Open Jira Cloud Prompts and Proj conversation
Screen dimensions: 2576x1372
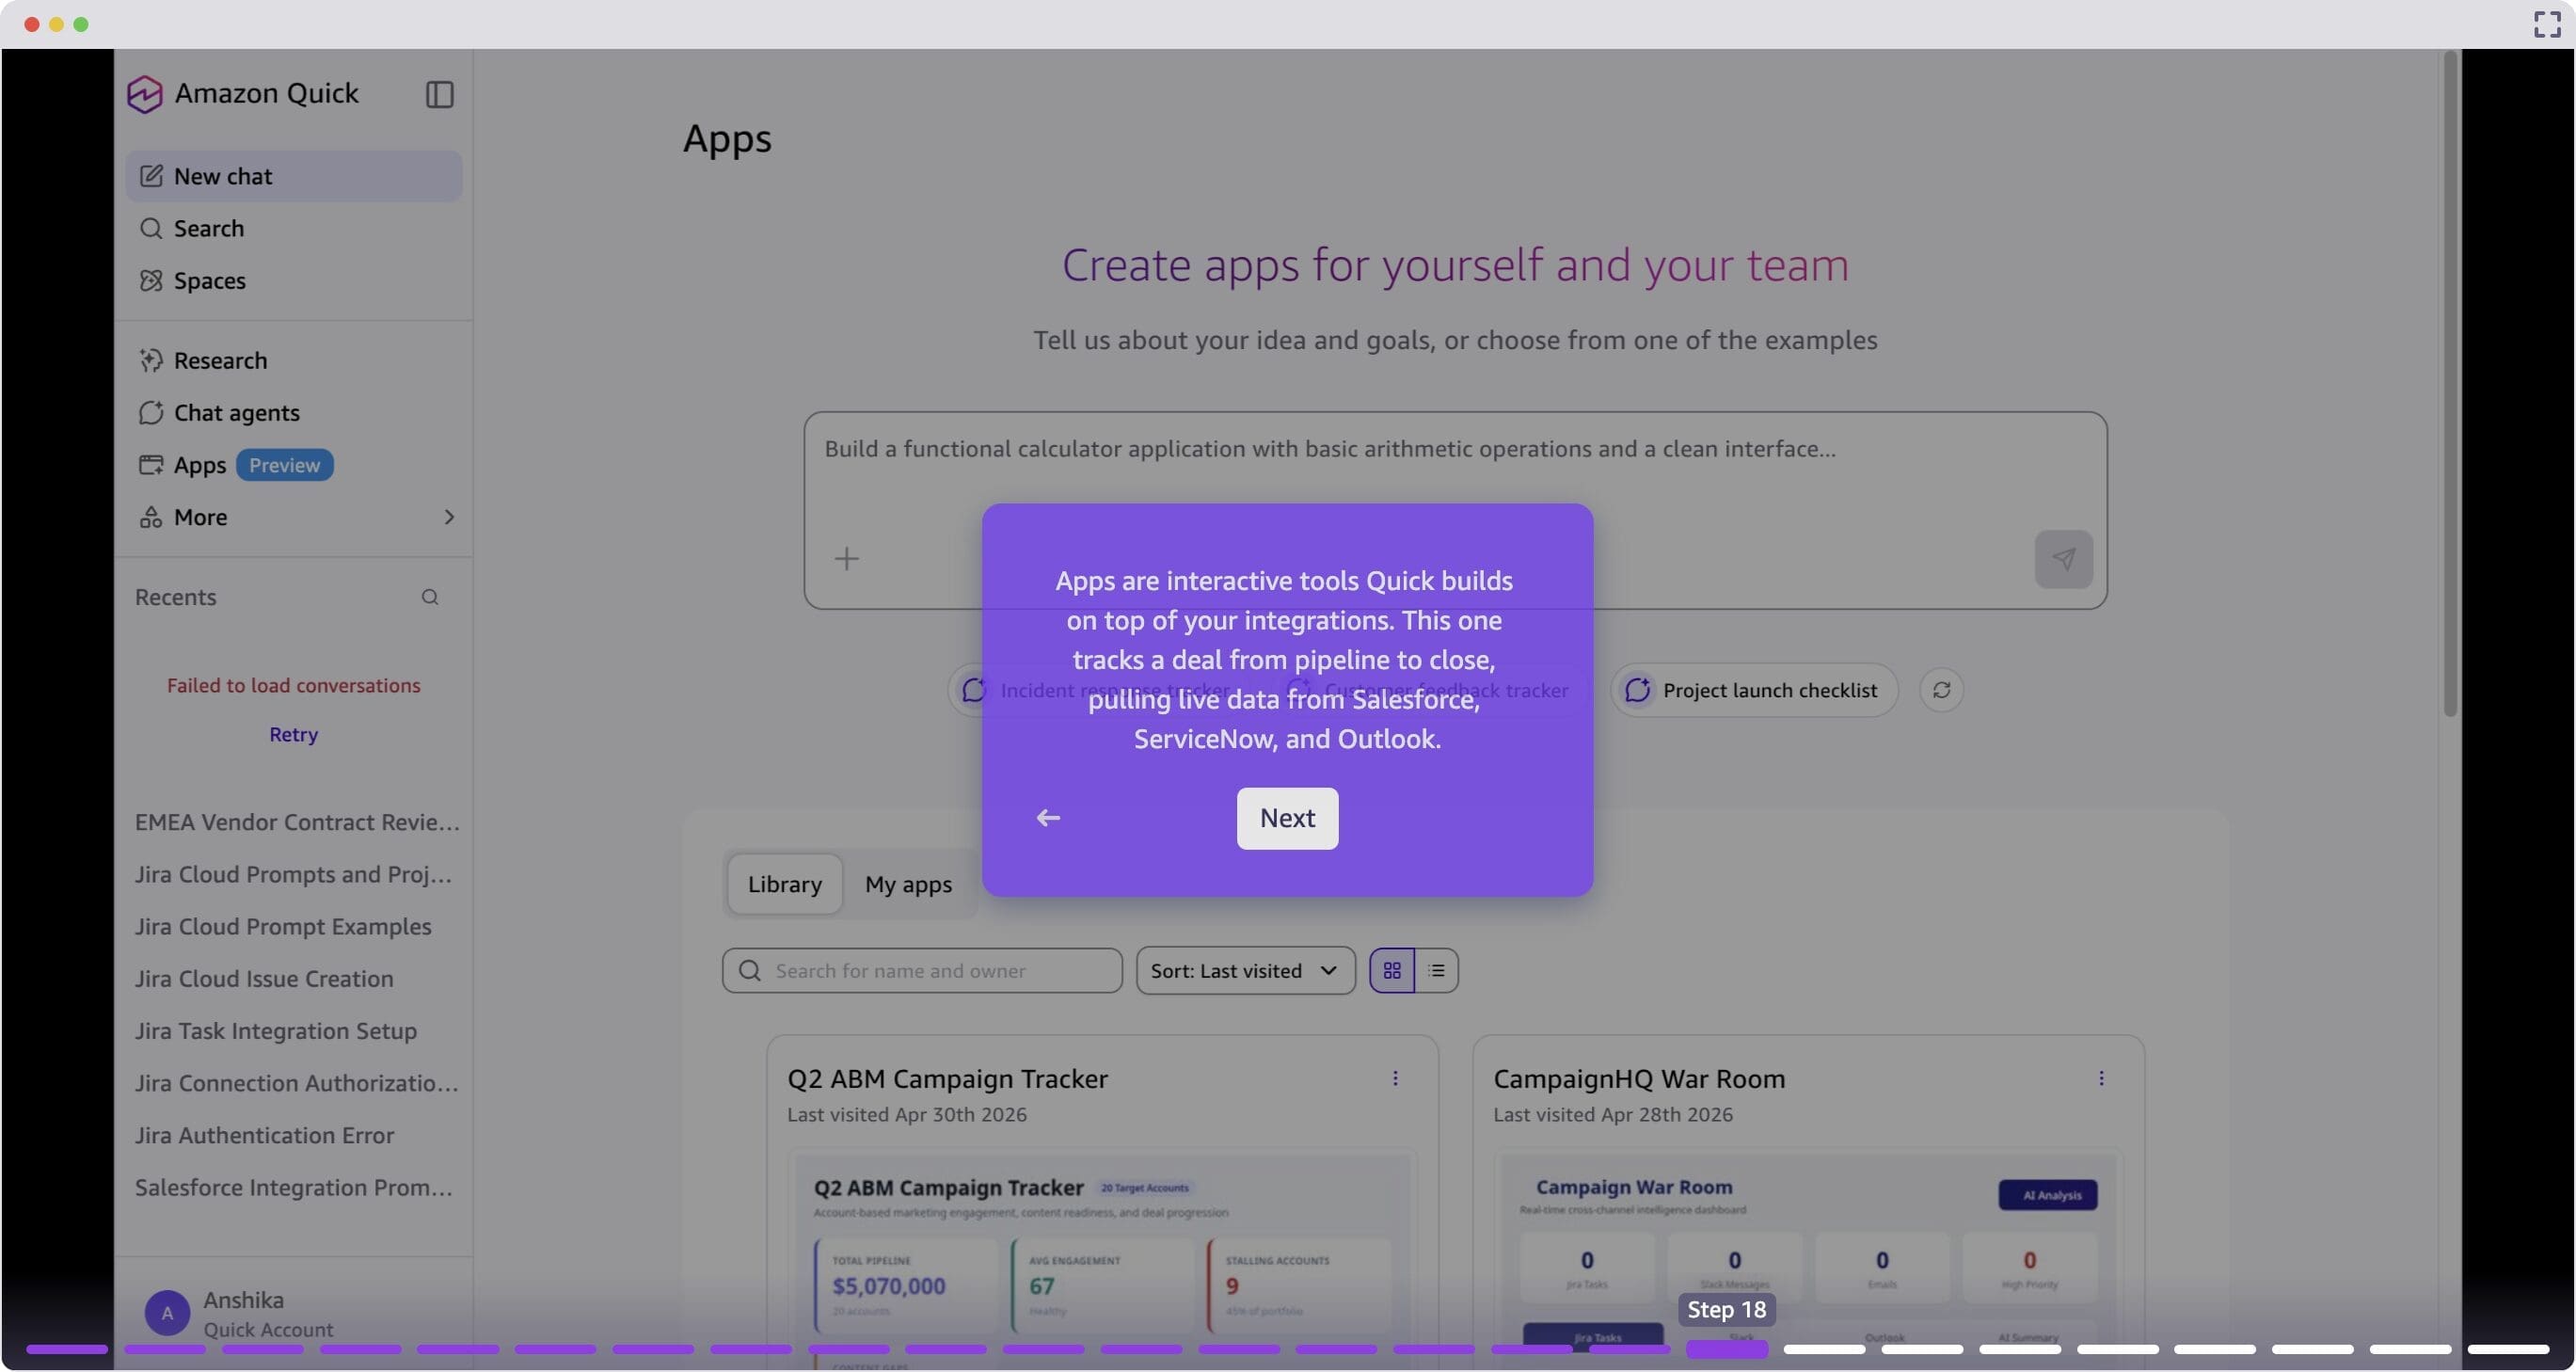tap(293, 874)
